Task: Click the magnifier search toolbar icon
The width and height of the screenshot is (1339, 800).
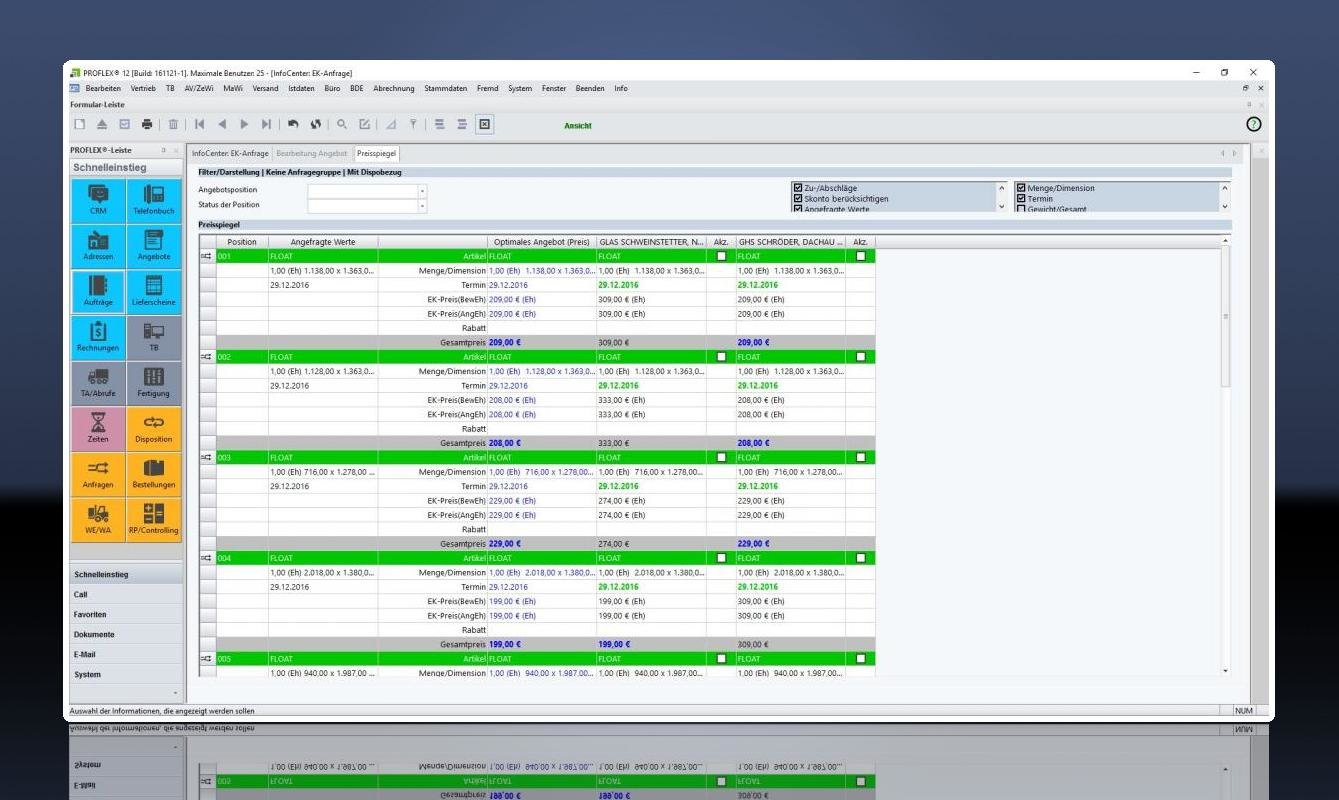Action: (342, 124)
